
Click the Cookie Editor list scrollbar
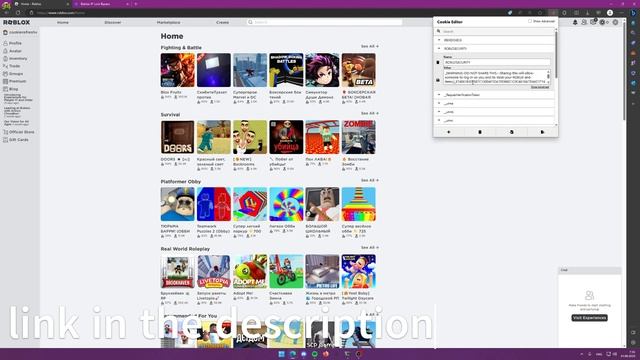point(556,55)
